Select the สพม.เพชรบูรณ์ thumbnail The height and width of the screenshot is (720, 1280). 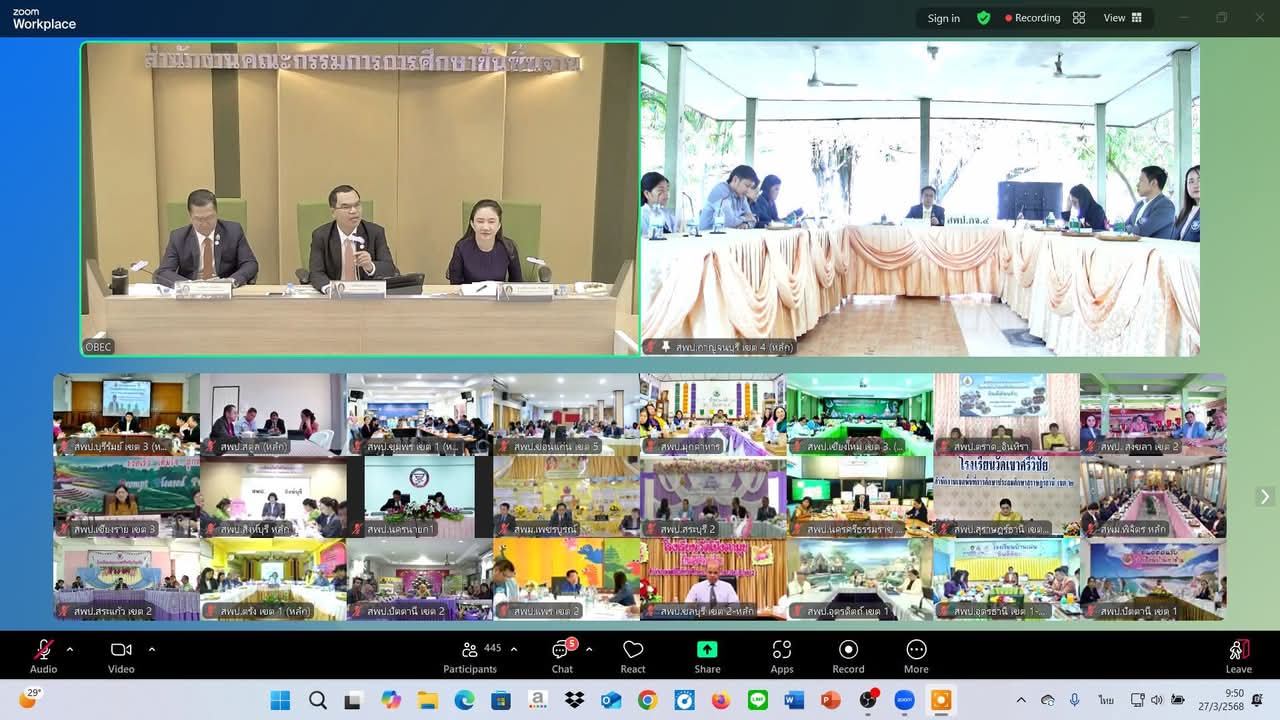566,497
